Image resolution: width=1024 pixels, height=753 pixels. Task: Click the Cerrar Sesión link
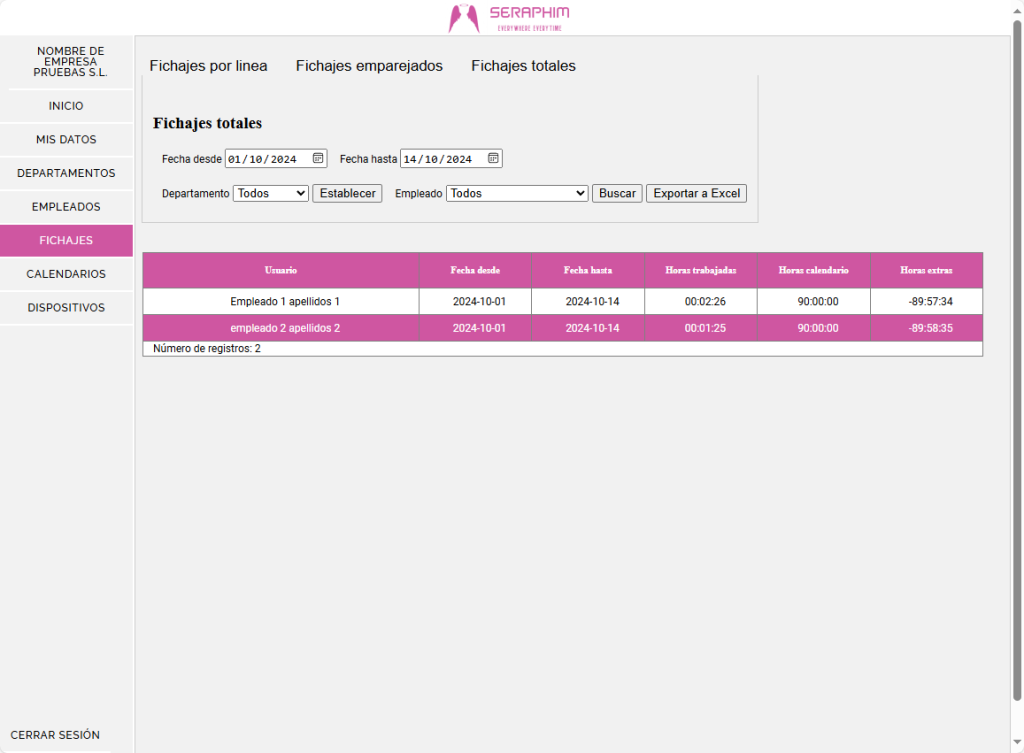pos(55,735)
